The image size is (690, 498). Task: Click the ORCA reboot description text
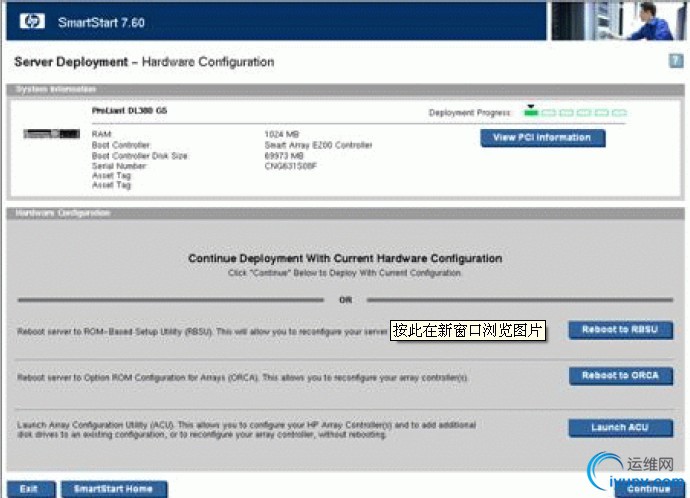coord(242,377)
